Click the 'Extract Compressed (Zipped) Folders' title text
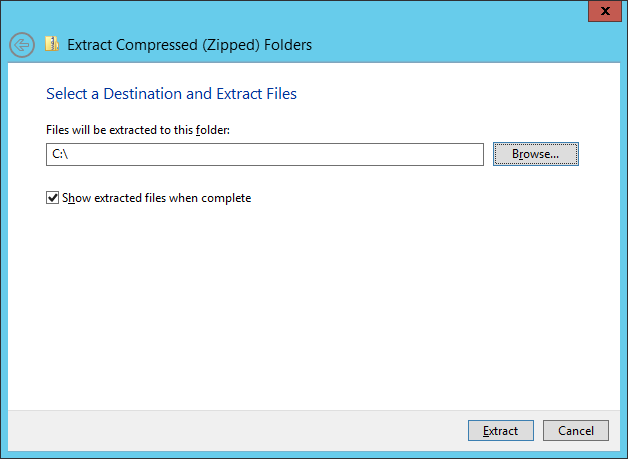 point(189,45)
